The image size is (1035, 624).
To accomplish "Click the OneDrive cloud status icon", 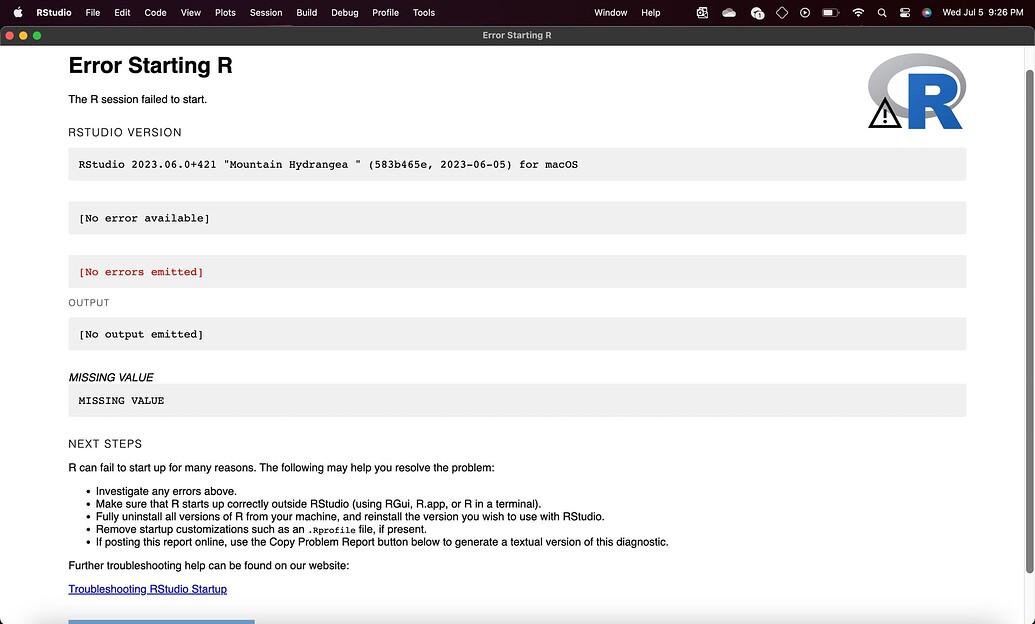I will (x=729, y=13).
